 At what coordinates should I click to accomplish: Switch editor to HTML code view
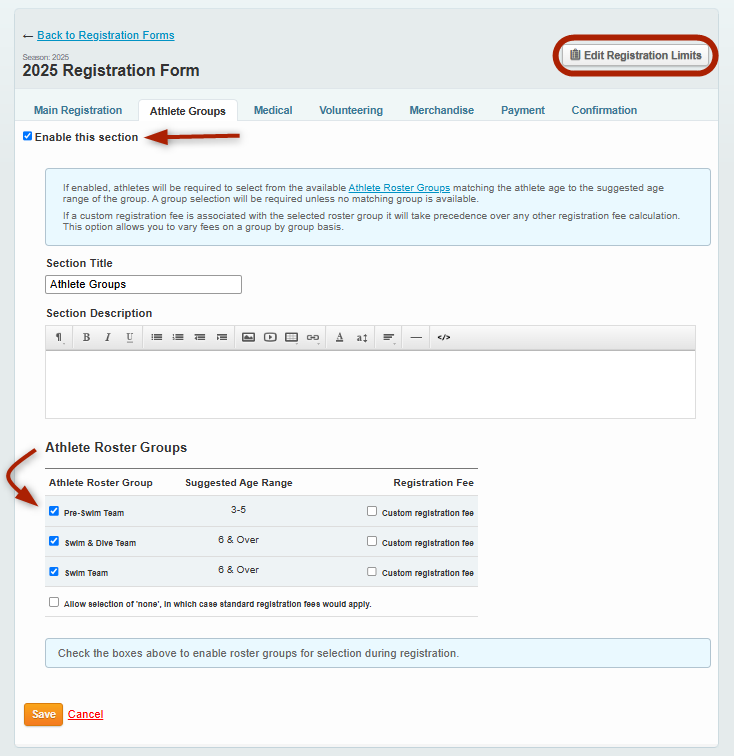pos(444,338)
